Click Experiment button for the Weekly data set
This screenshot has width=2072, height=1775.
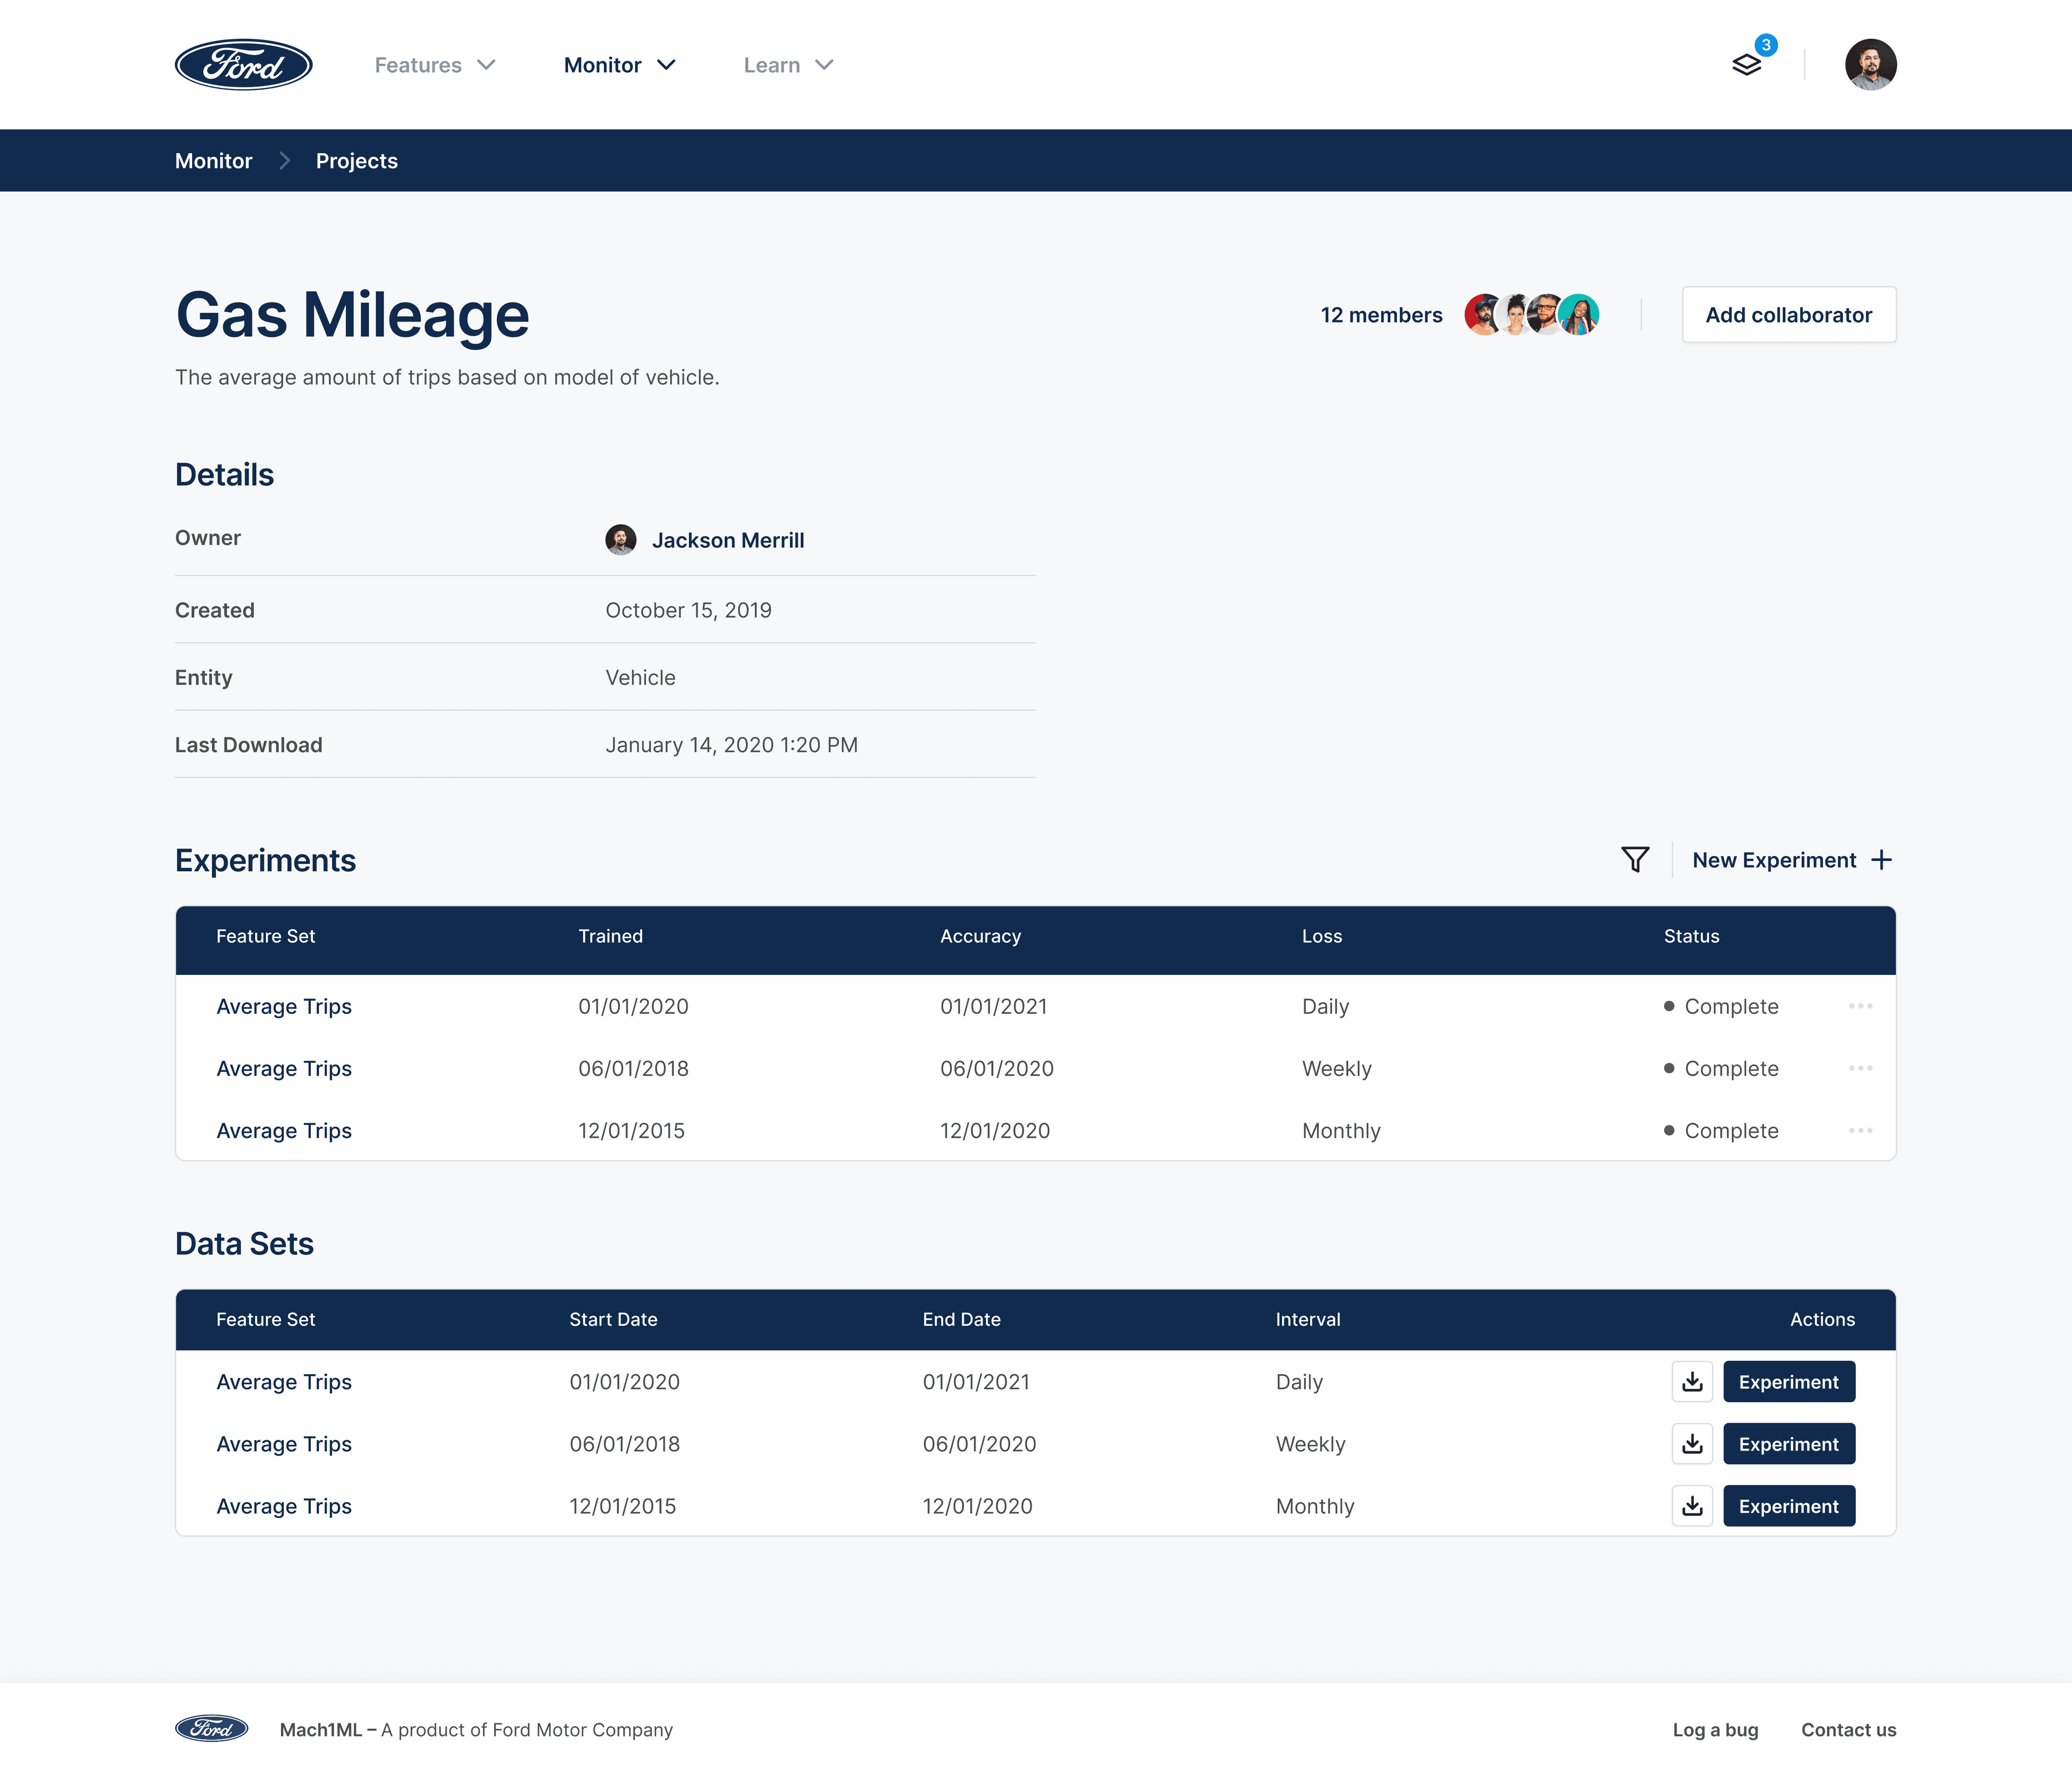click(x=1788, y=1444)
